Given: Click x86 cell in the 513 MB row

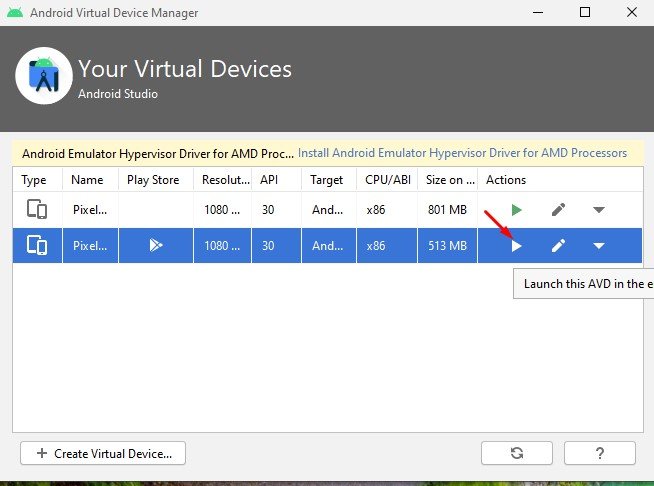Looking at the screenshot, I should point(387,246).
